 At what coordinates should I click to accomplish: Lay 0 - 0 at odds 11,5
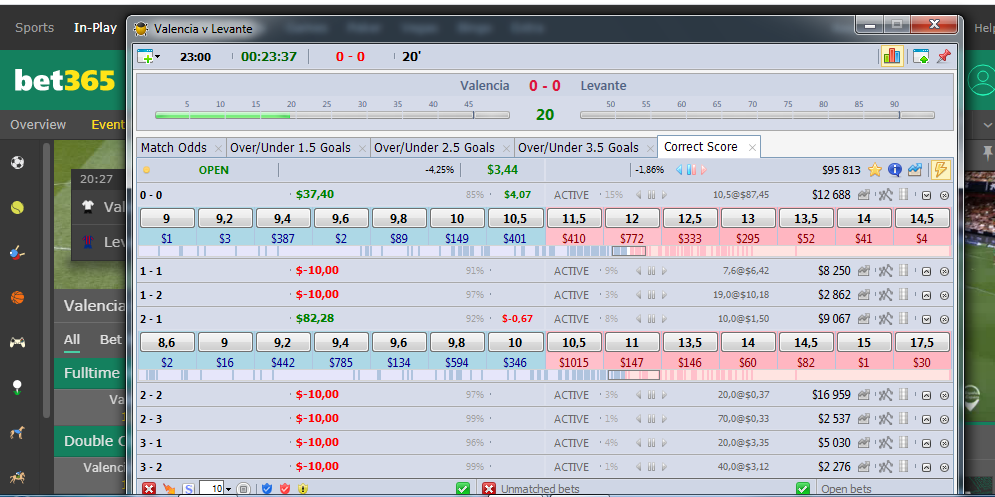pyautogui.click(x=574, y=218)
